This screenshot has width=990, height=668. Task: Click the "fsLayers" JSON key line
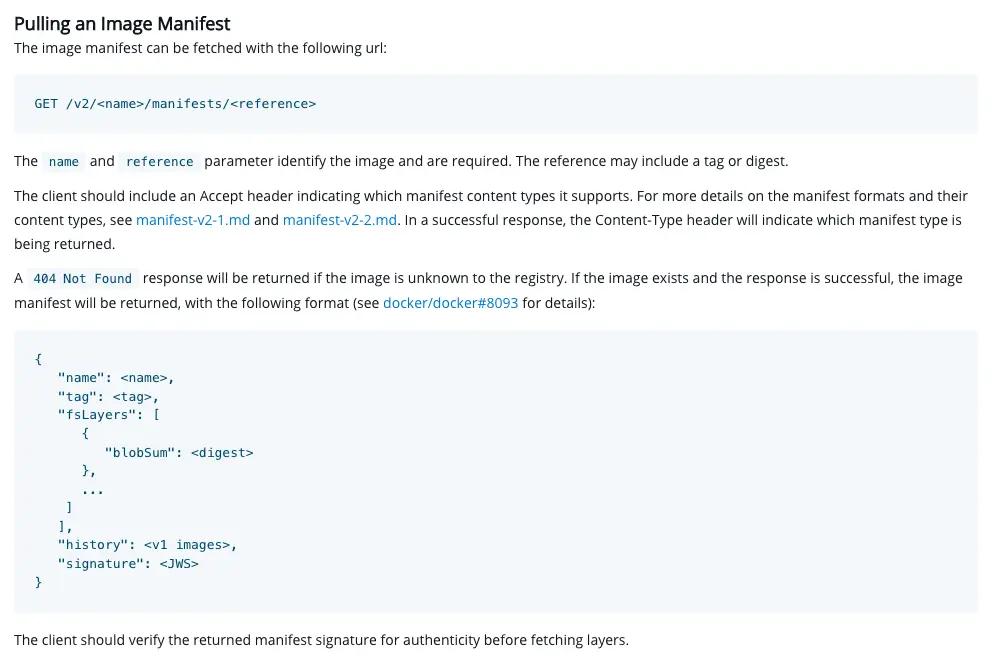[109, 415]
